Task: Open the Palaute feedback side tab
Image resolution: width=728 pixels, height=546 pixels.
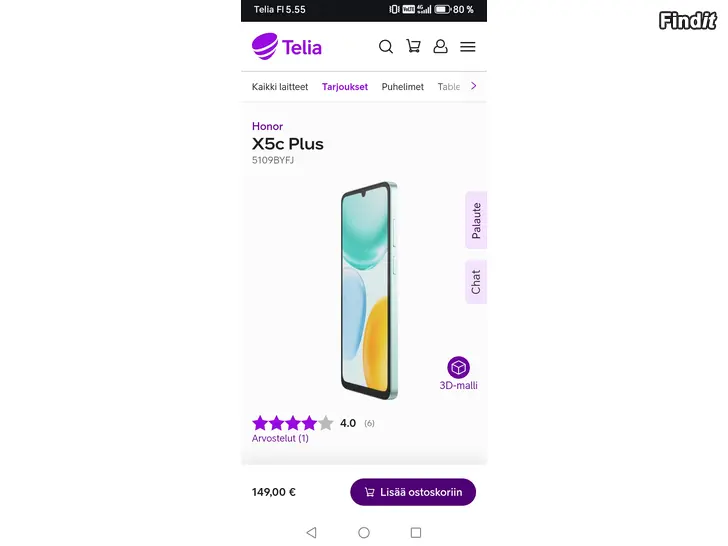Action: coord(476,220)
